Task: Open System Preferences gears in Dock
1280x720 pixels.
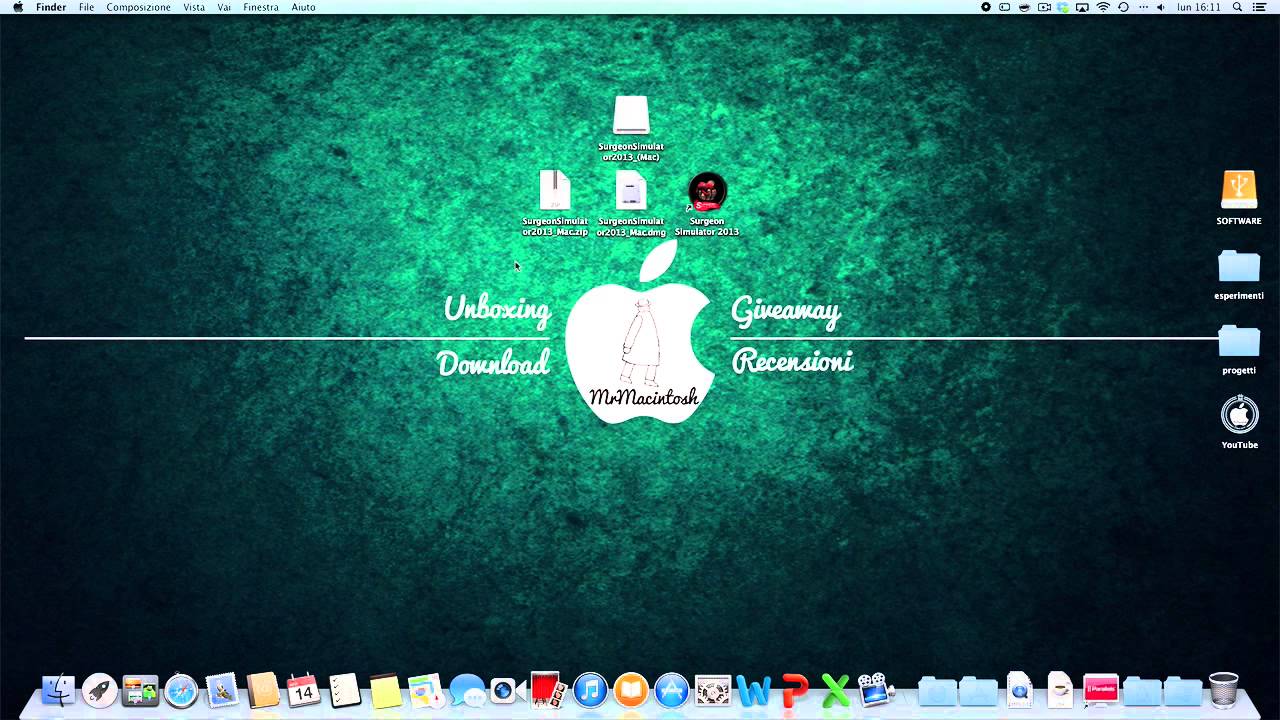Action: 713,690
